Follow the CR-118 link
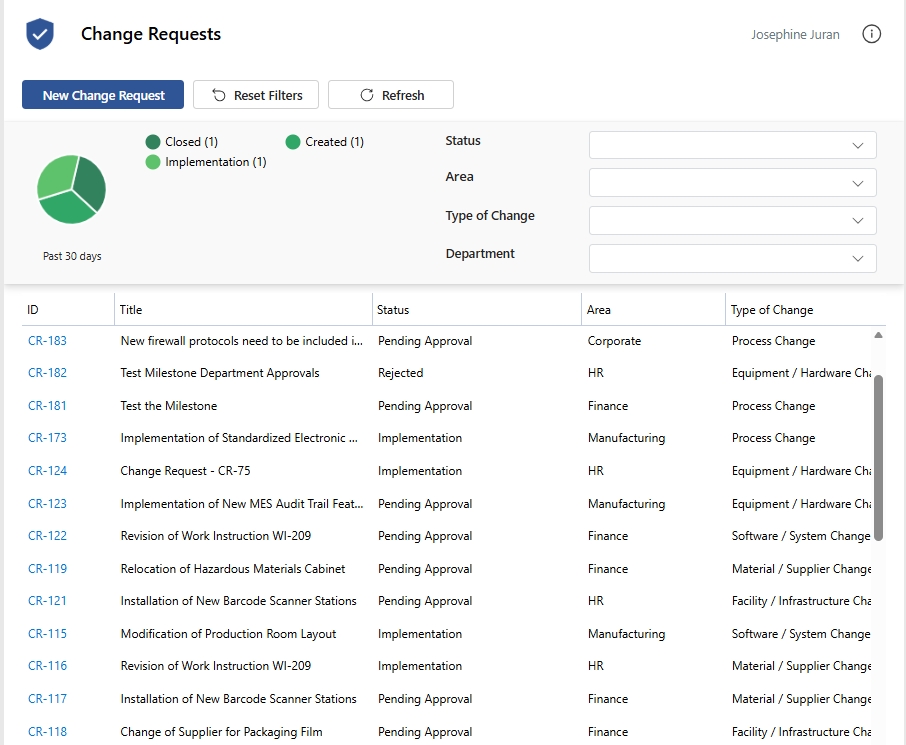This screenshot has height=745, width=906. pos(47,732)
